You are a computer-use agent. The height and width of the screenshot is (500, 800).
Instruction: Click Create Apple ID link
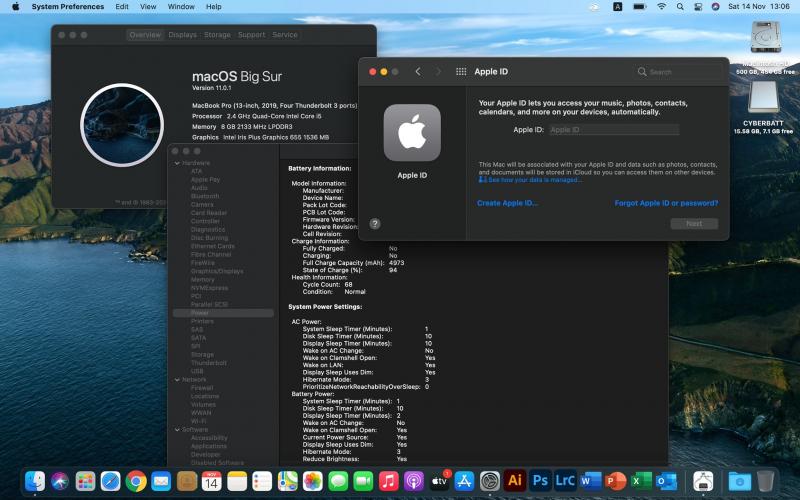pyautogui.click(x=507, y=203)
